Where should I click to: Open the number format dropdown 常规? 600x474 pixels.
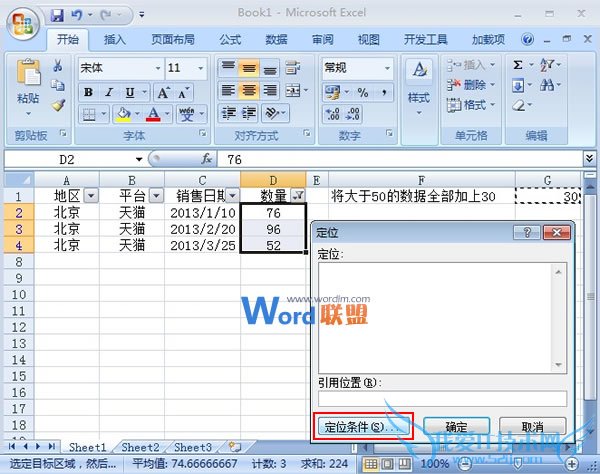click(387, 68)
